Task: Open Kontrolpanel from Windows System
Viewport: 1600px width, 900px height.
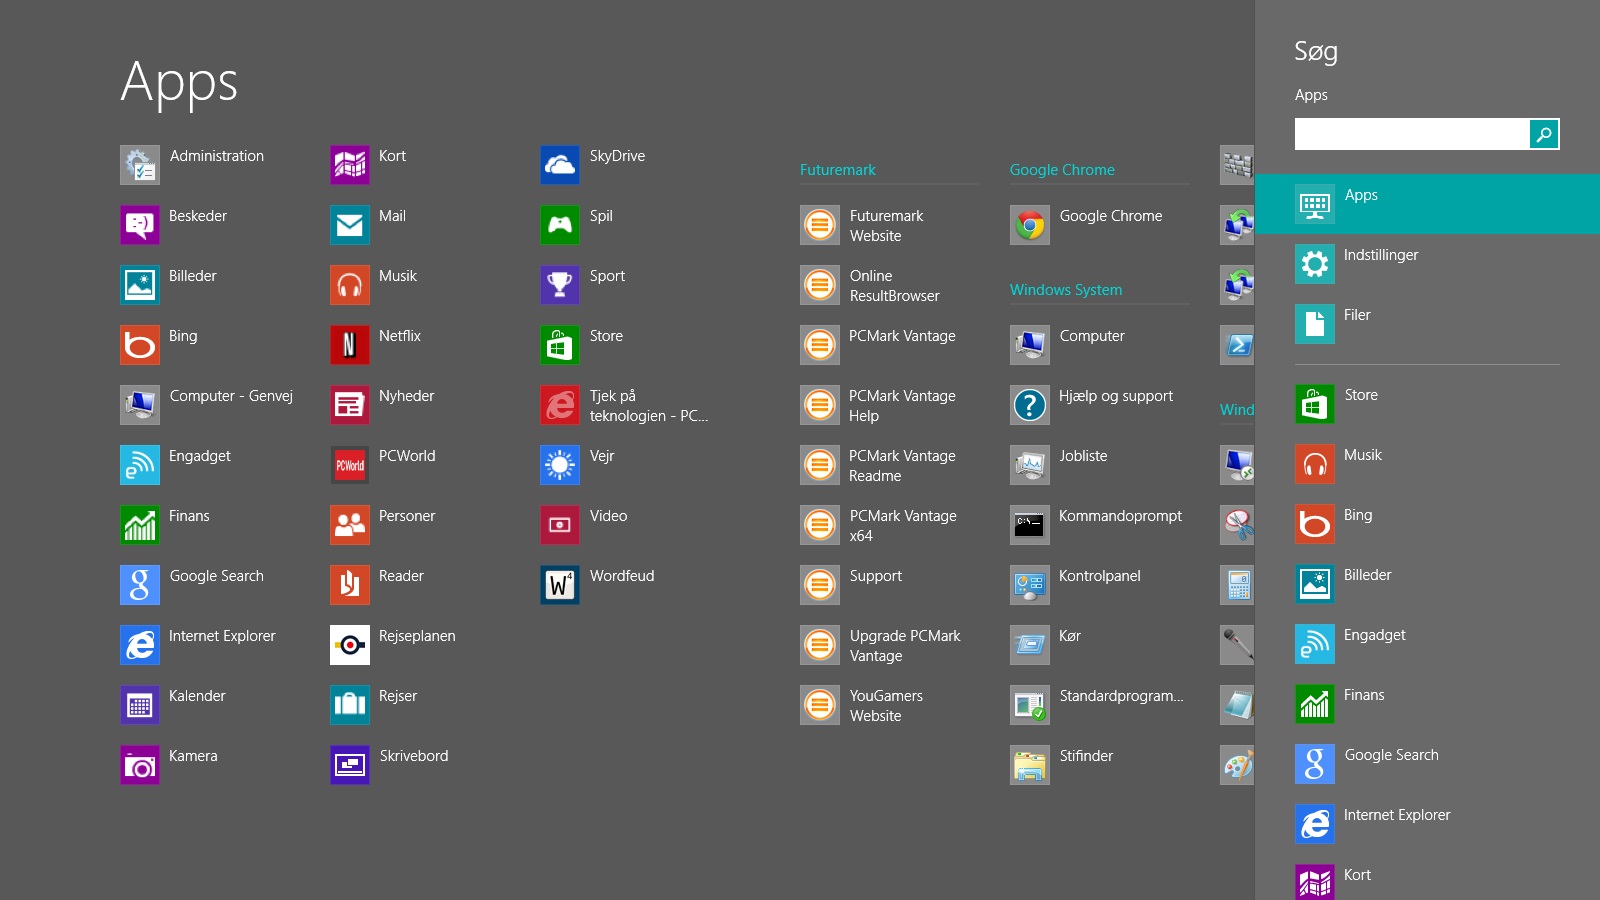Action: [1029, 585]
